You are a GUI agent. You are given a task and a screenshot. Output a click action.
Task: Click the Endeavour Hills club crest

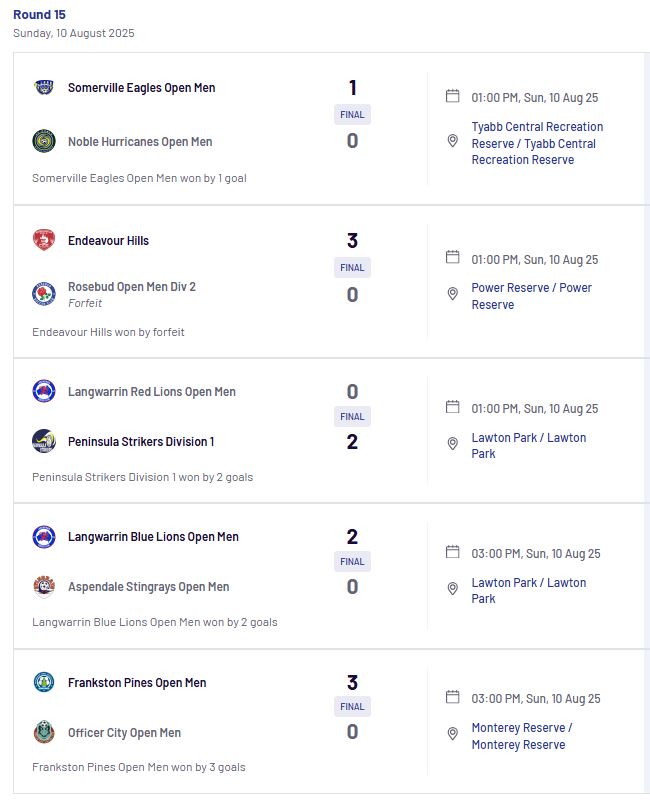[x=44, y=240]
